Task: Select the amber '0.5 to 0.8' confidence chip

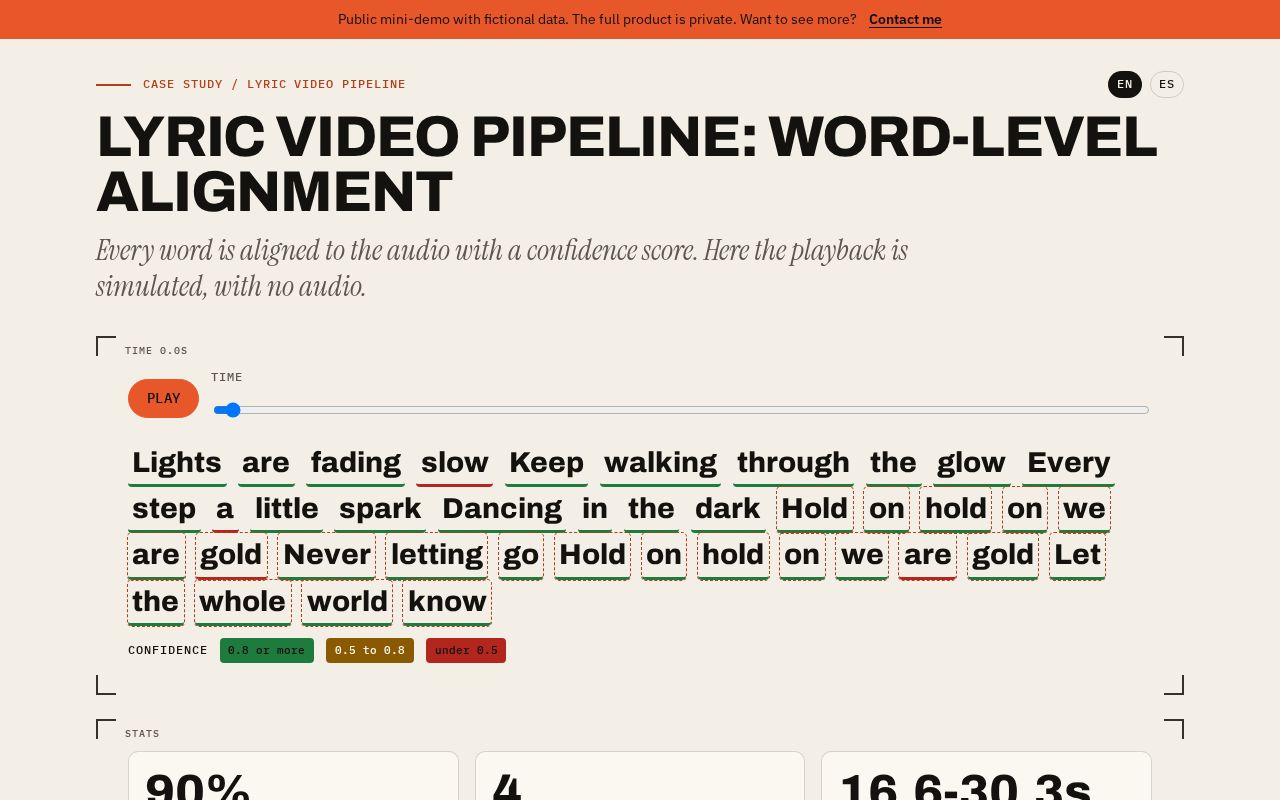Action: 370,650
